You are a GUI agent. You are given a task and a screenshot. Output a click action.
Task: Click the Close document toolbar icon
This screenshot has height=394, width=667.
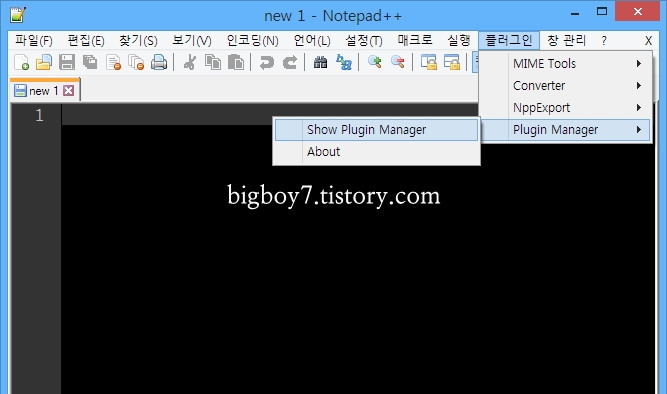point(113,62)
